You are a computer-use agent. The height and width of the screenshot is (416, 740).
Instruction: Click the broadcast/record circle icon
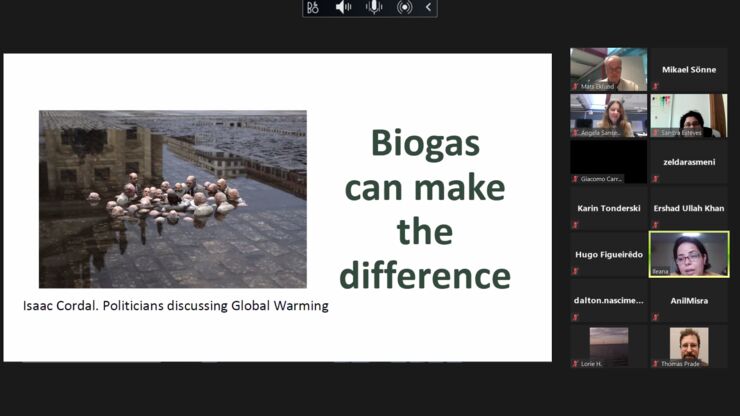[x=404, y=7]
